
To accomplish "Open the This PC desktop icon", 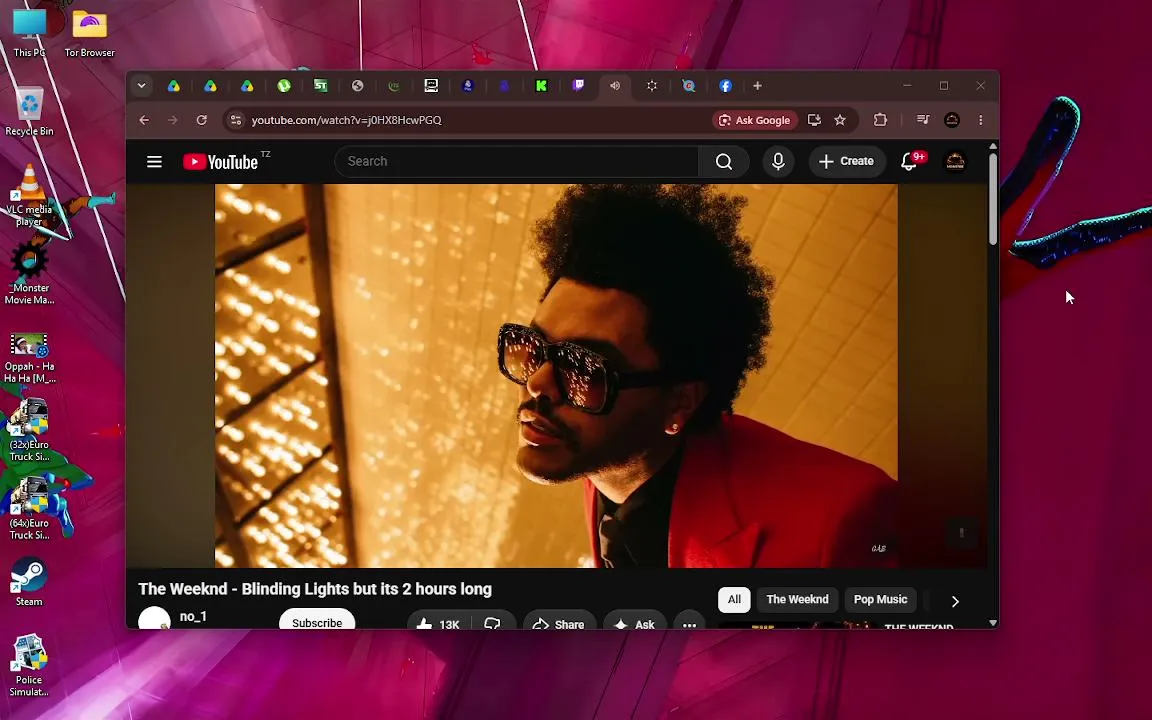I will coord(29,32).
